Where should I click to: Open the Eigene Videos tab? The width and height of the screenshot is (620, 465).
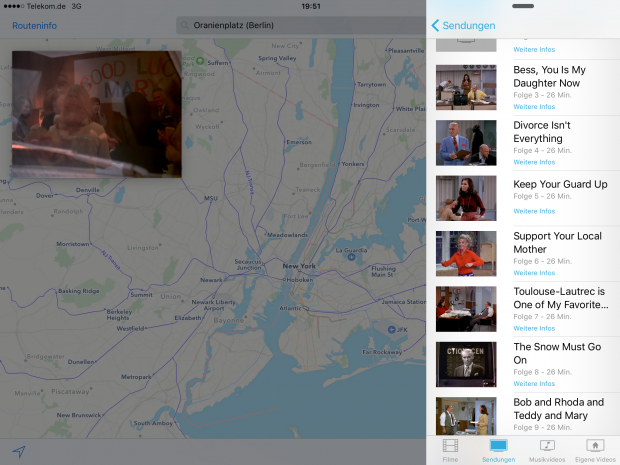(x=595, y=449)
